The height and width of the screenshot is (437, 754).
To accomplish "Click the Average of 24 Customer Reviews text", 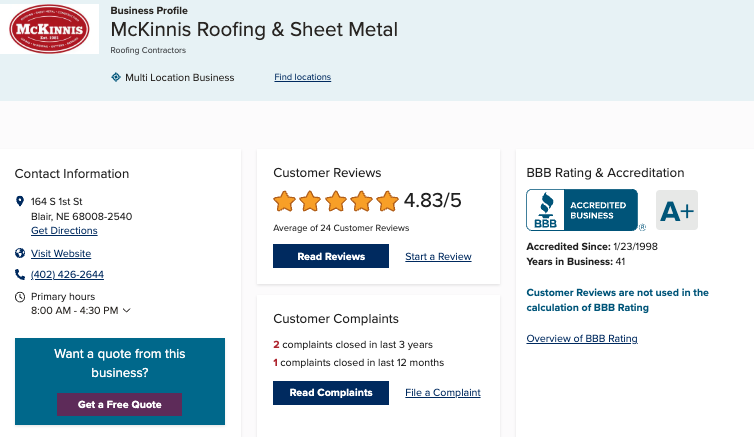I will [x=341, y=228].
